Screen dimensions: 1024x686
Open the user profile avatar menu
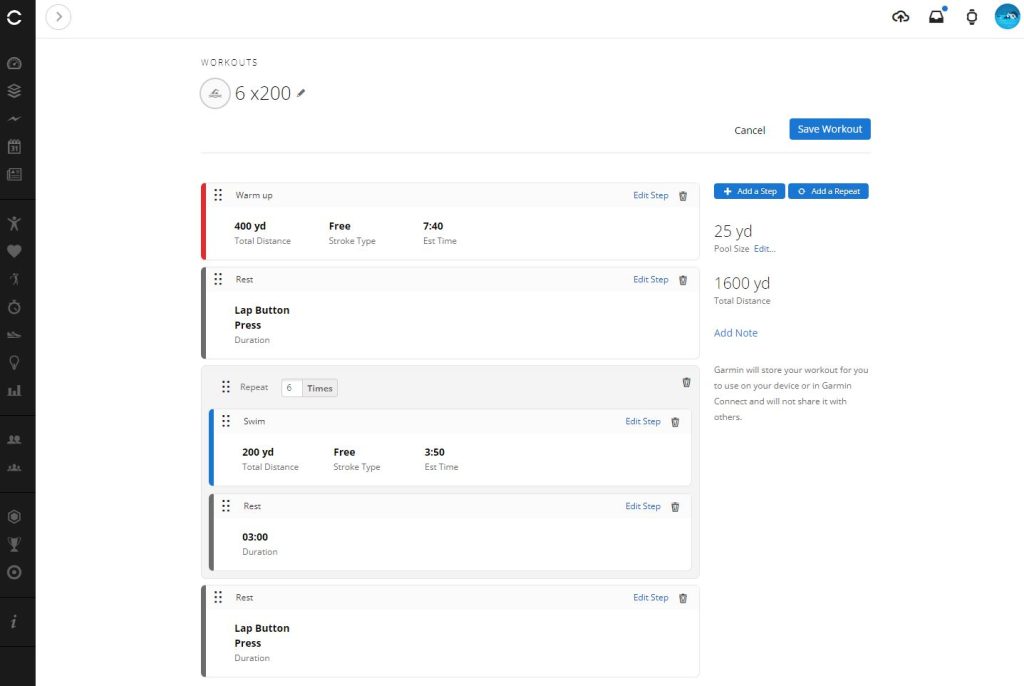pyautogui.click(x=1006, y=17)
